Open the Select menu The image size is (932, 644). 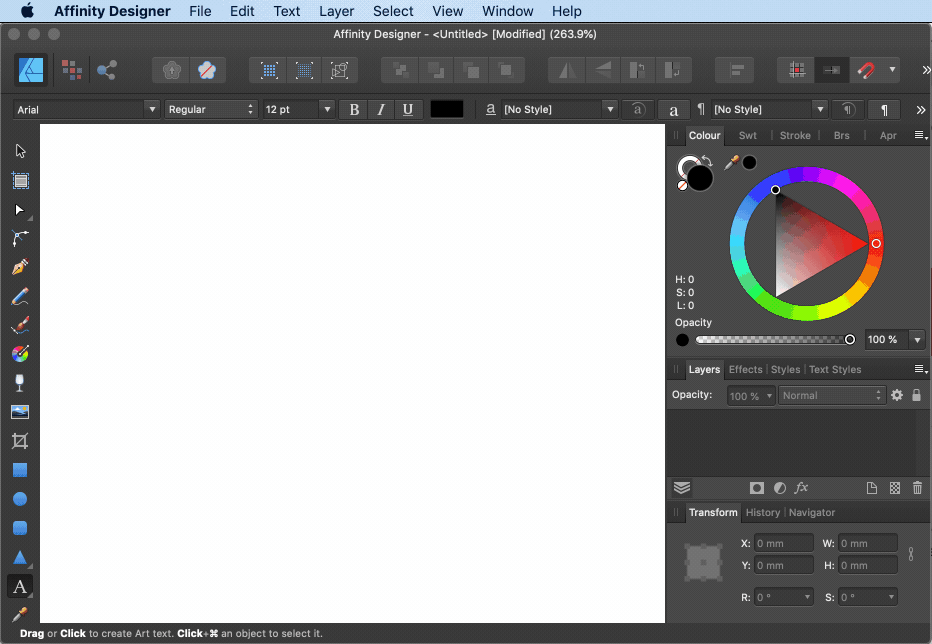click(x=392, y=11)
